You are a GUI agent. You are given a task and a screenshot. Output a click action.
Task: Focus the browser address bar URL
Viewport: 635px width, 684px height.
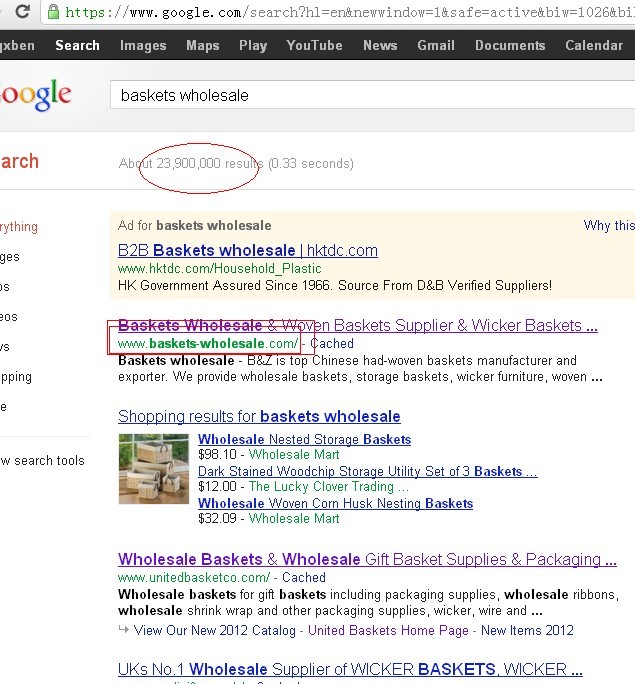tap(349, 12)
